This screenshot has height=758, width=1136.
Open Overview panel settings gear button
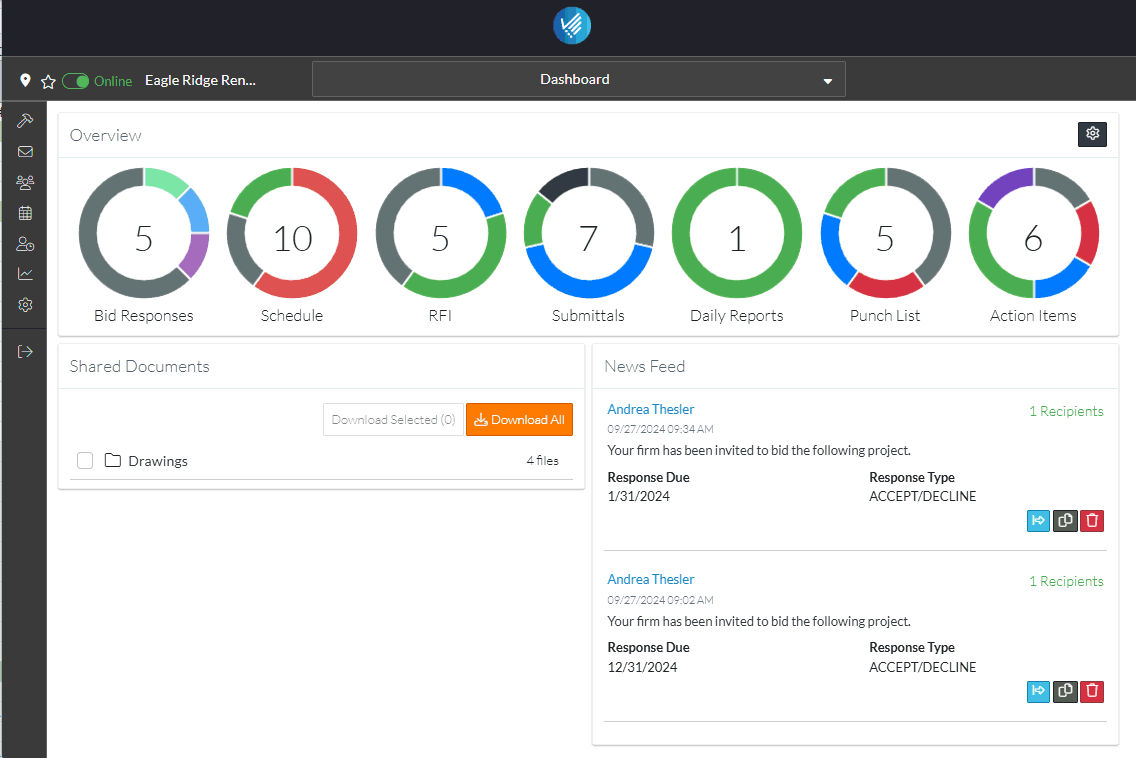(x=1092, y=134)
